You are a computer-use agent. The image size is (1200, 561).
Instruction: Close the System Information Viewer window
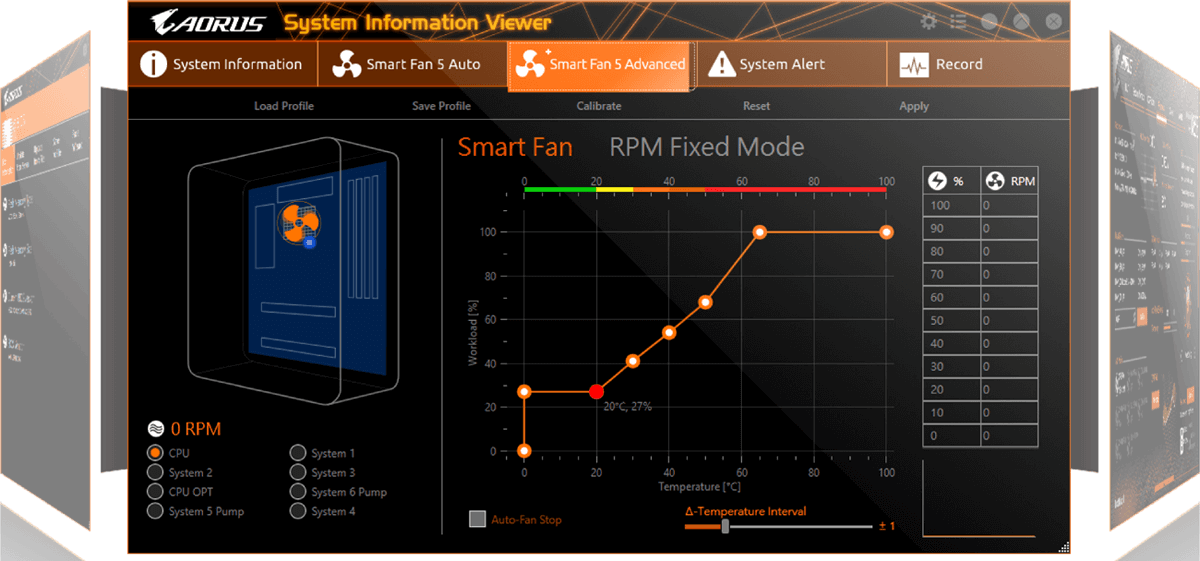[1052, 21]
